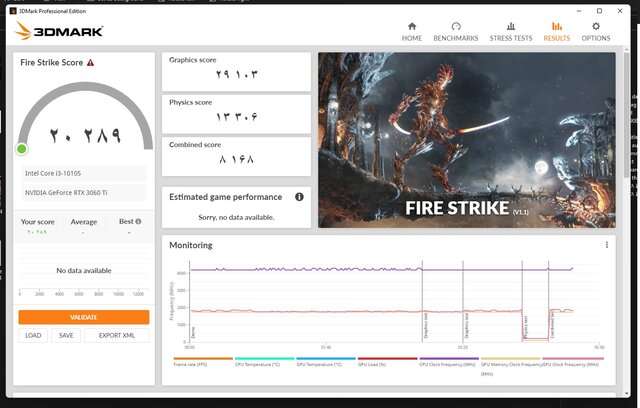
Task: Click the Combined score panel
Action: click(x=236, y=156)
